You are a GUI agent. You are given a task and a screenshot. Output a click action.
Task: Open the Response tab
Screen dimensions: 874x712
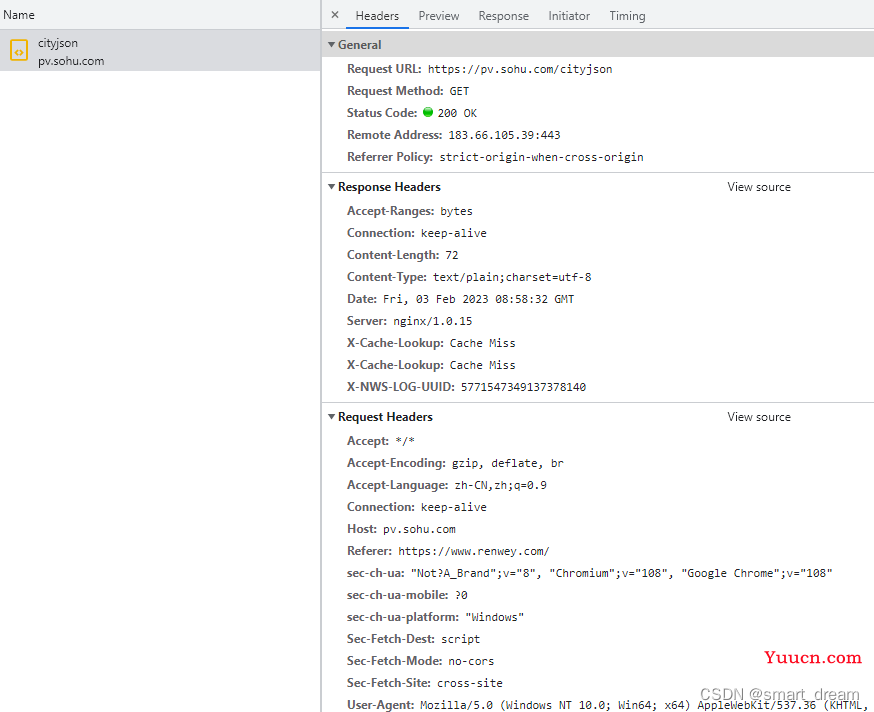coord(503,16)
